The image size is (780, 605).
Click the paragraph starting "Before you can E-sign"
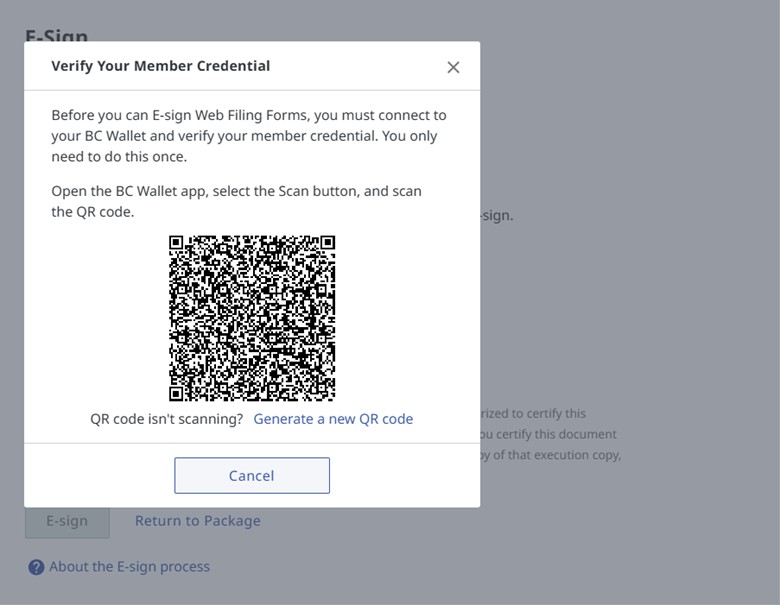(248, 136)
